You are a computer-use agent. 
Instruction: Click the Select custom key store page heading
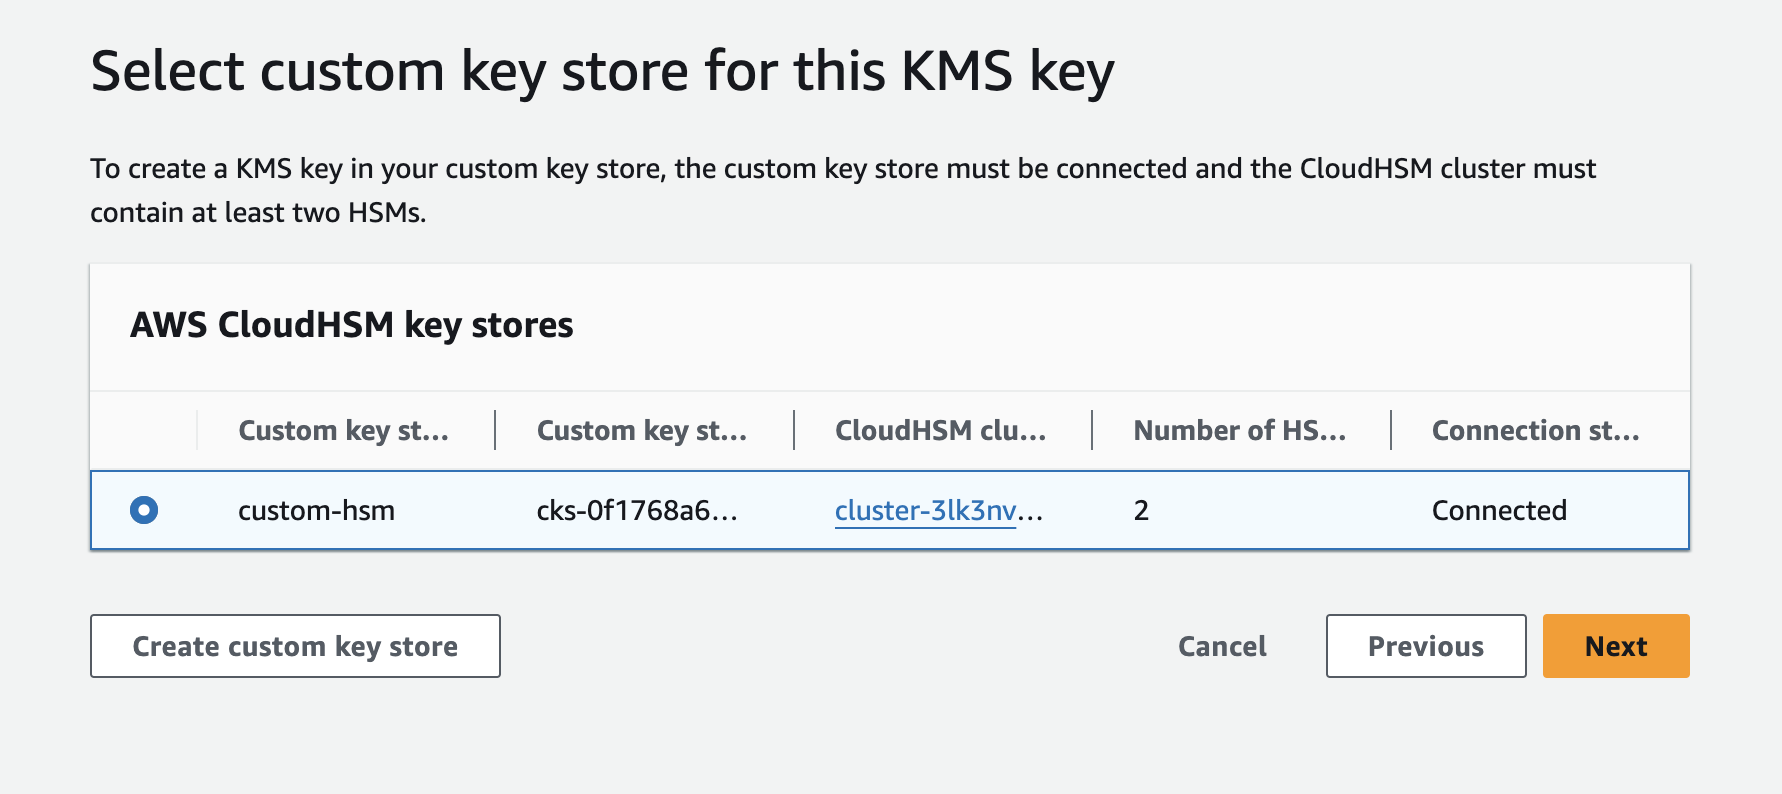click(602, 72)
